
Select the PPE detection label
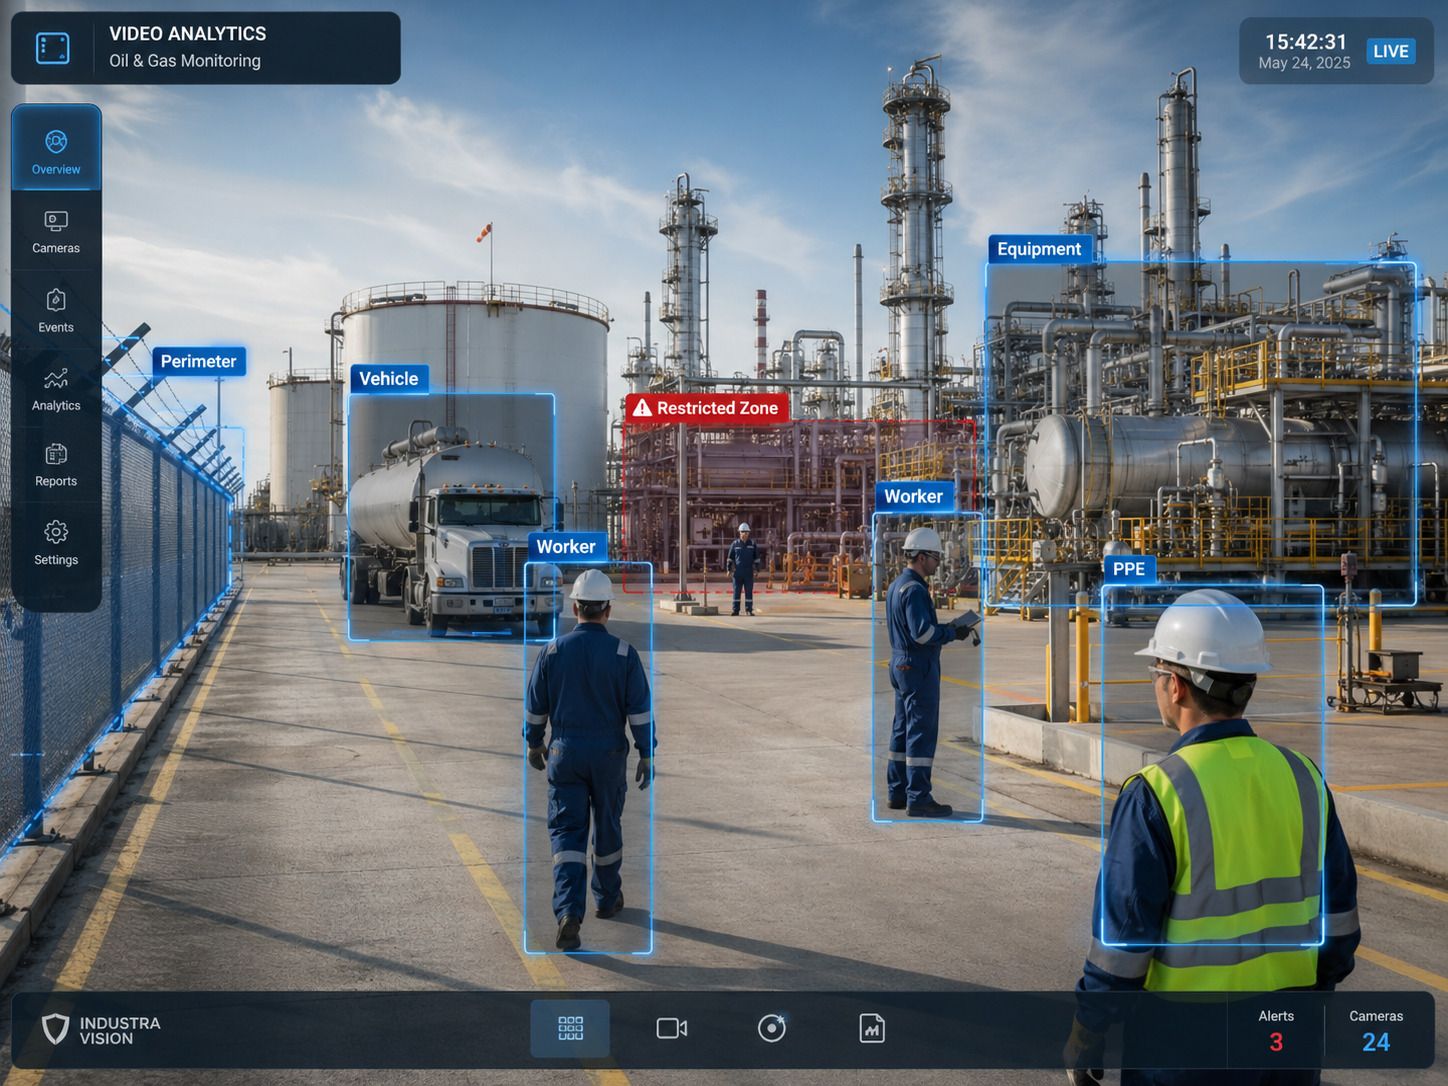pyautogui.click(x=1129, y=569)
